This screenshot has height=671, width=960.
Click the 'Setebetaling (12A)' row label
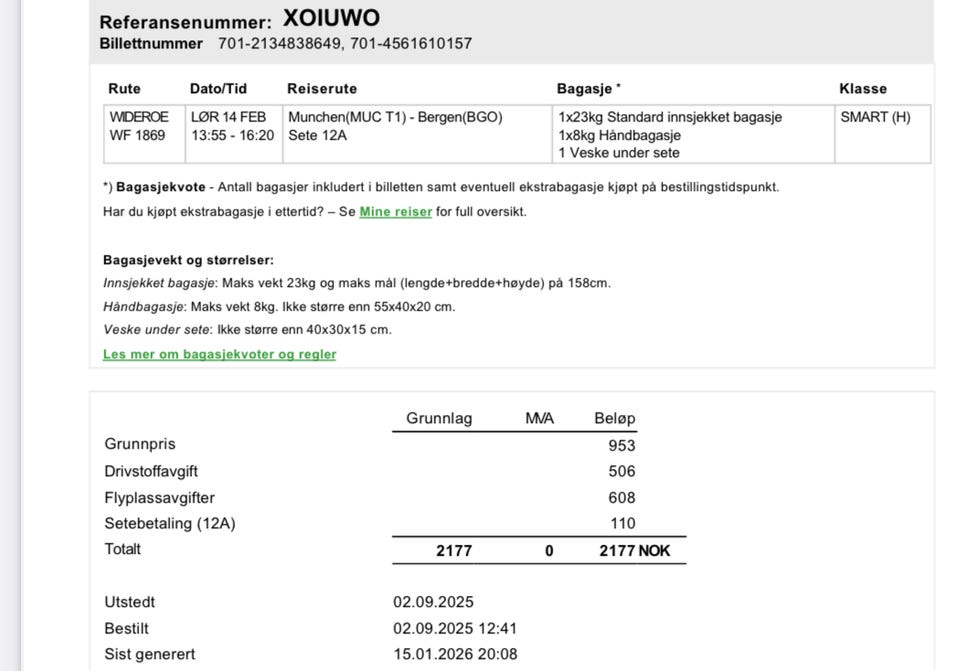tap(170, 524)
